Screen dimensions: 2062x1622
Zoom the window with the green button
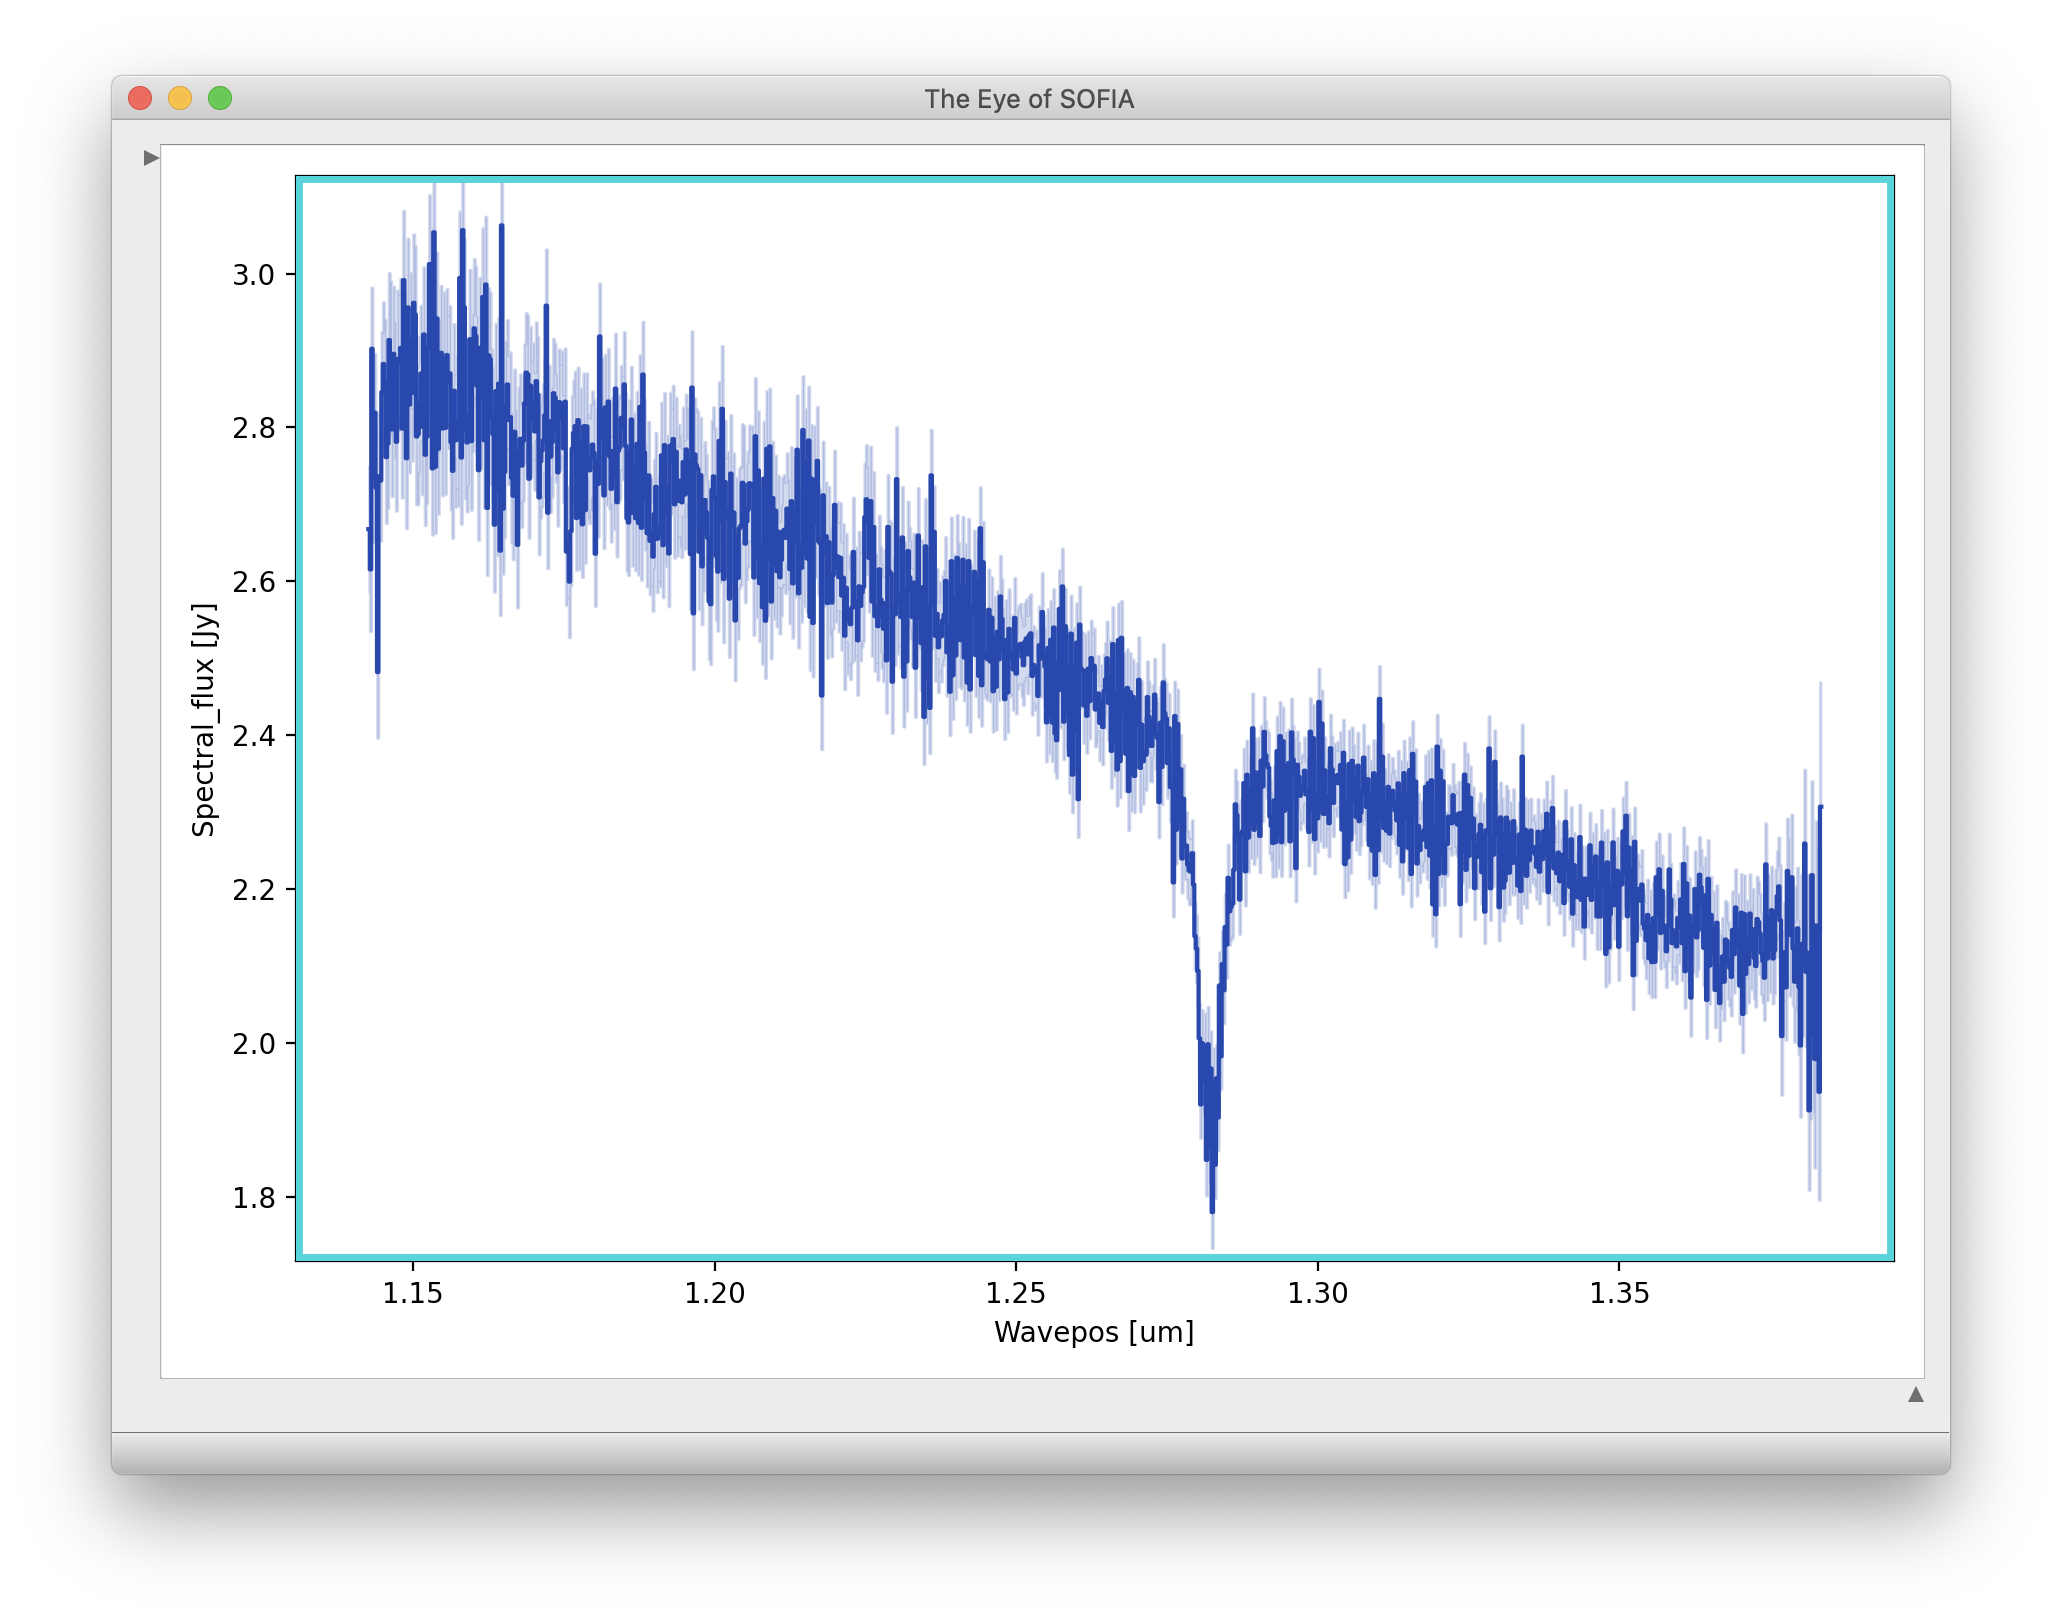pyautogui.click(x=219, y=98)
